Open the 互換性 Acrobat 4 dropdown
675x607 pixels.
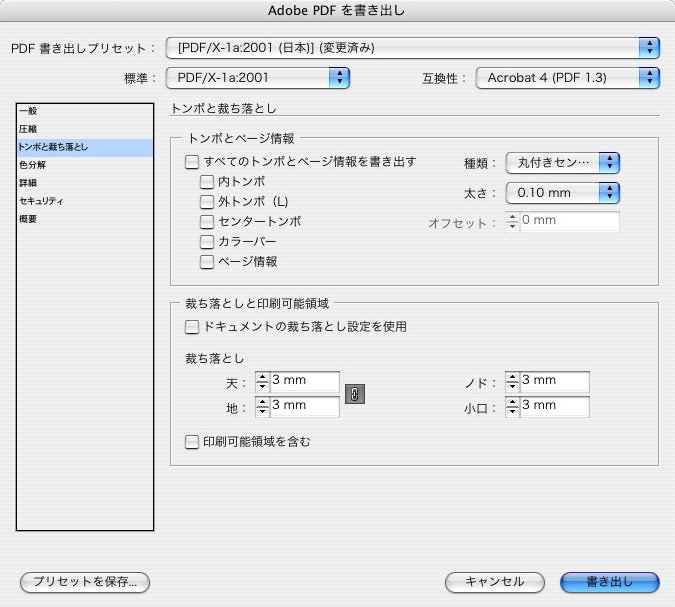(x=567, y=78)
